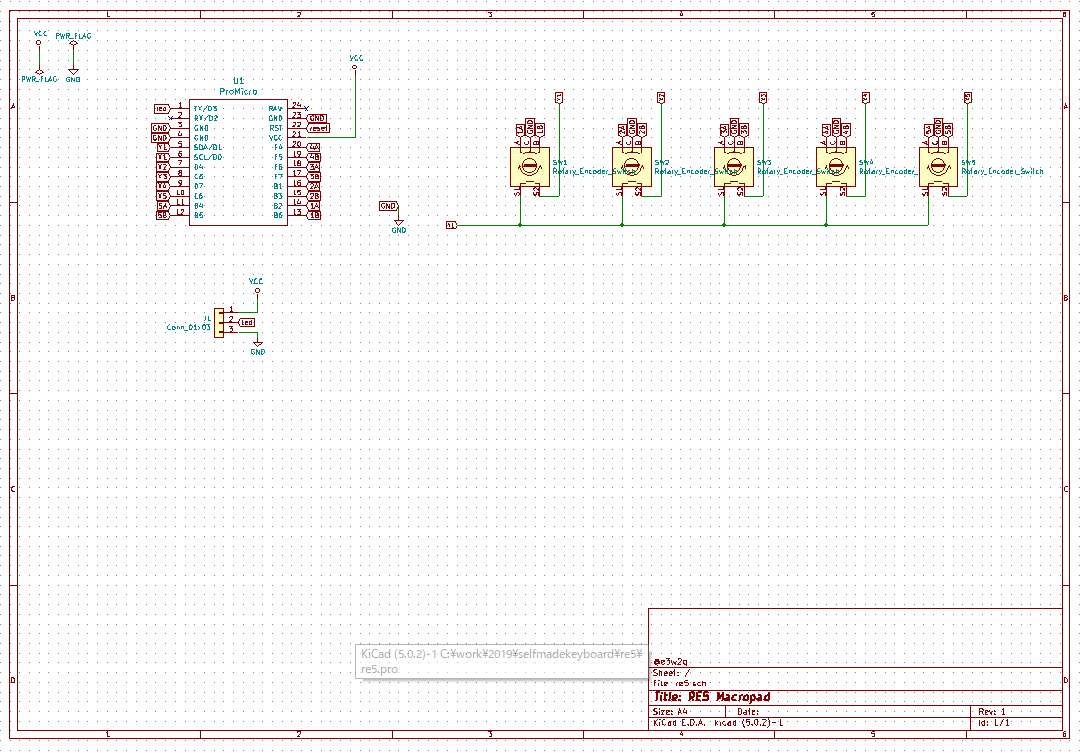Screen dimensions: 1081x753
Task: Click the 2A label on U1 pin 16
Action: [x=314, y=186]
